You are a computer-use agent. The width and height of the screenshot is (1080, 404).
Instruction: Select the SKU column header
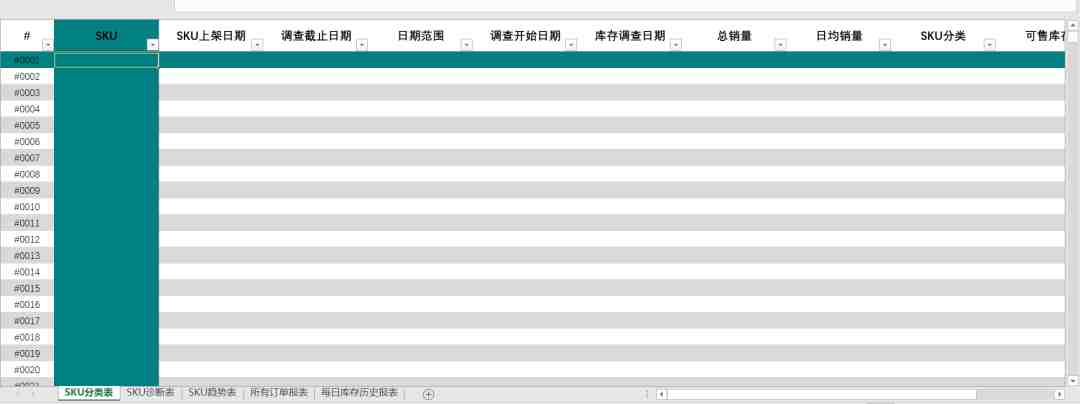tap(106, 36)
